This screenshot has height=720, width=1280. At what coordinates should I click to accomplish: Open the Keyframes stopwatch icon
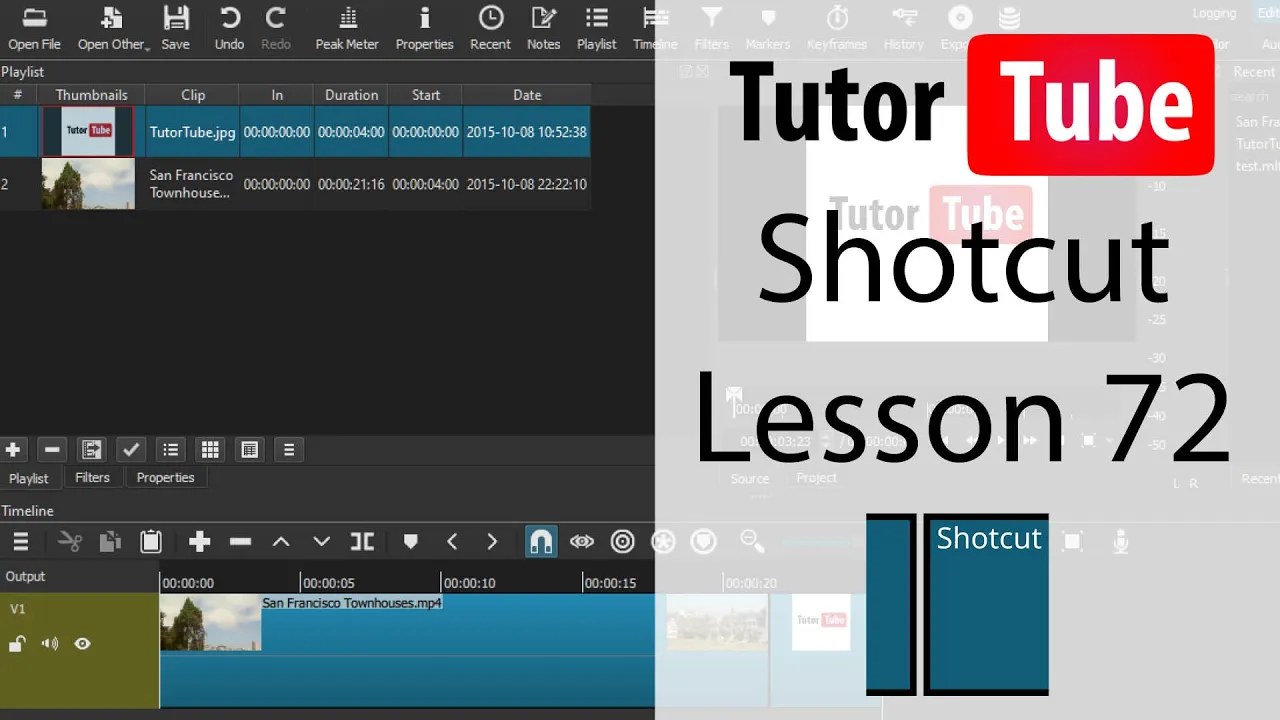838,18
